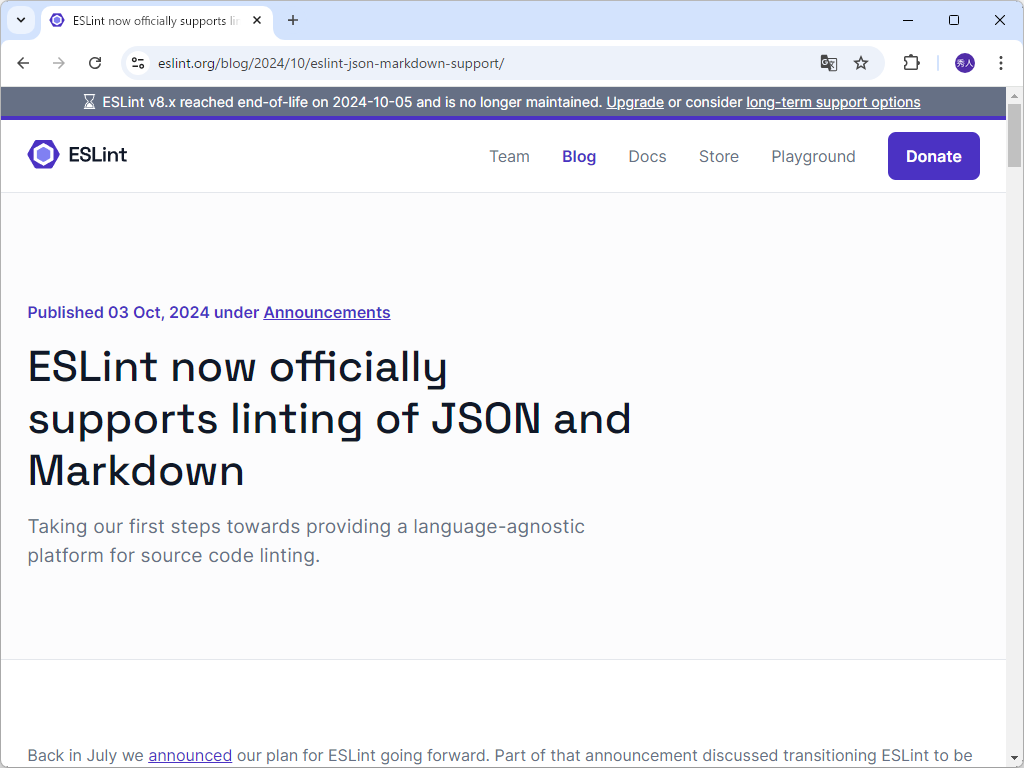Go back using the browser back arrow
Image resolution: width=1024 pixels, height=768 pixels.
point(24,63)
